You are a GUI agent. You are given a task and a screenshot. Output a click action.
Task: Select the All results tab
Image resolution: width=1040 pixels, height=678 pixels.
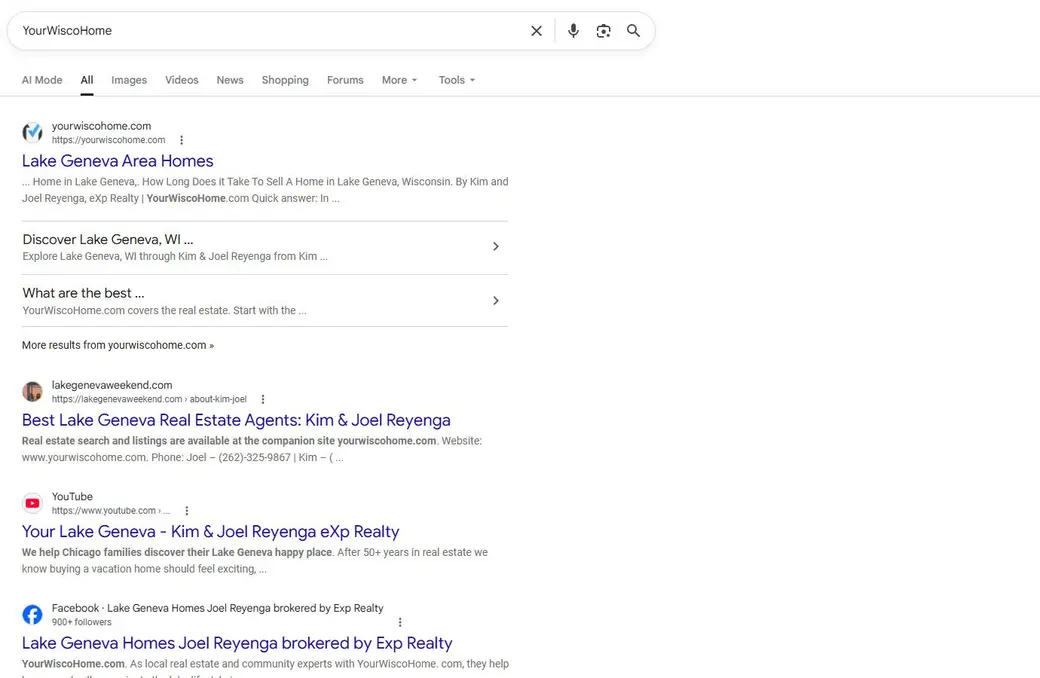point(87,80)
